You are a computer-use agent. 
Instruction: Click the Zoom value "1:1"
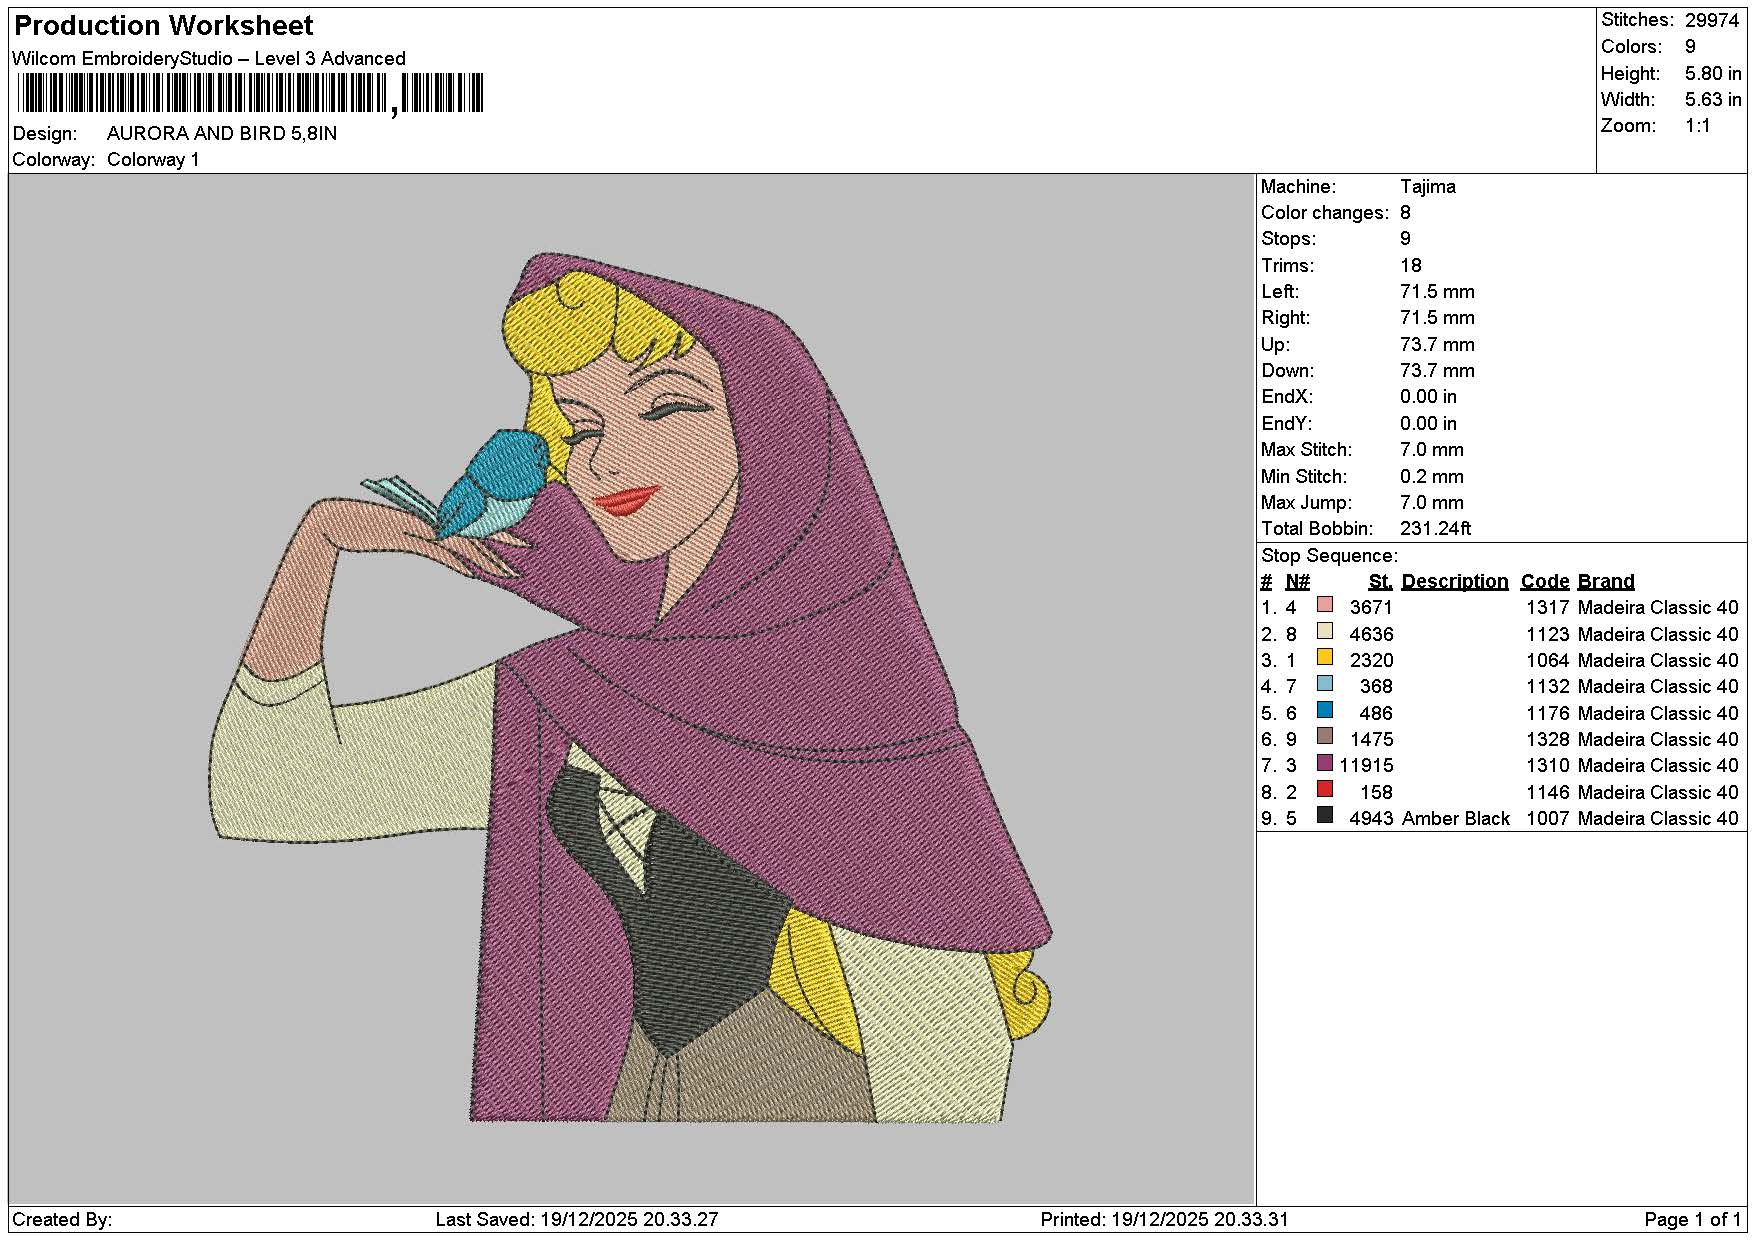1698,126
